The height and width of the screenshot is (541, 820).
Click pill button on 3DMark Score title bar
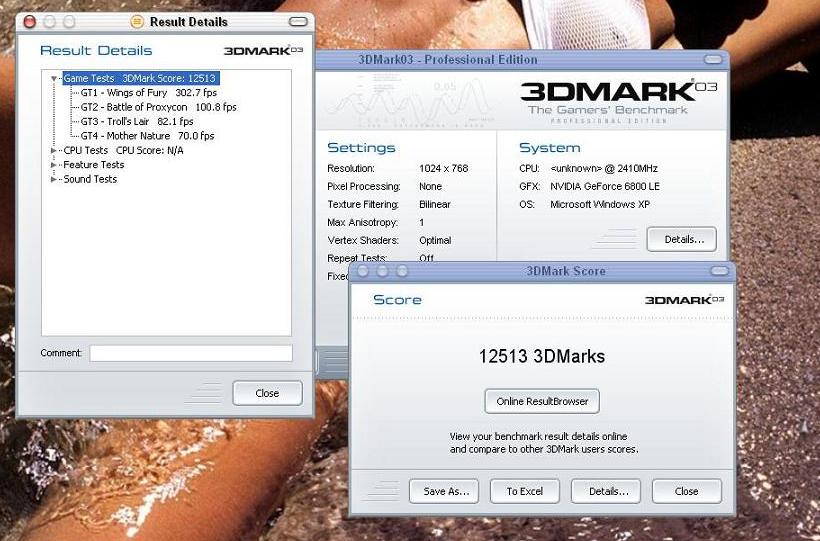coord(720,271)
